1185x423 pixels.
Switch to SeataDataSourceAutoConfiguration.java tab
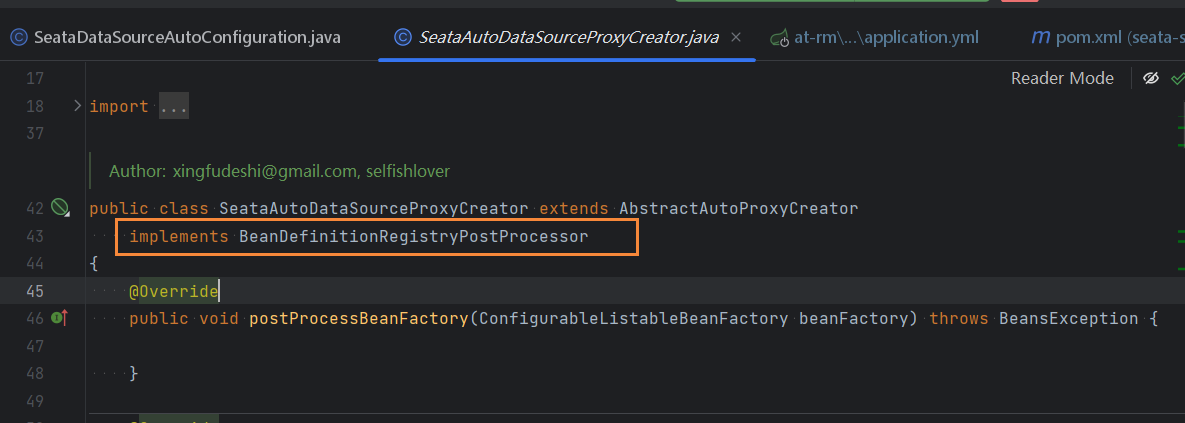(x=186, y=38)
